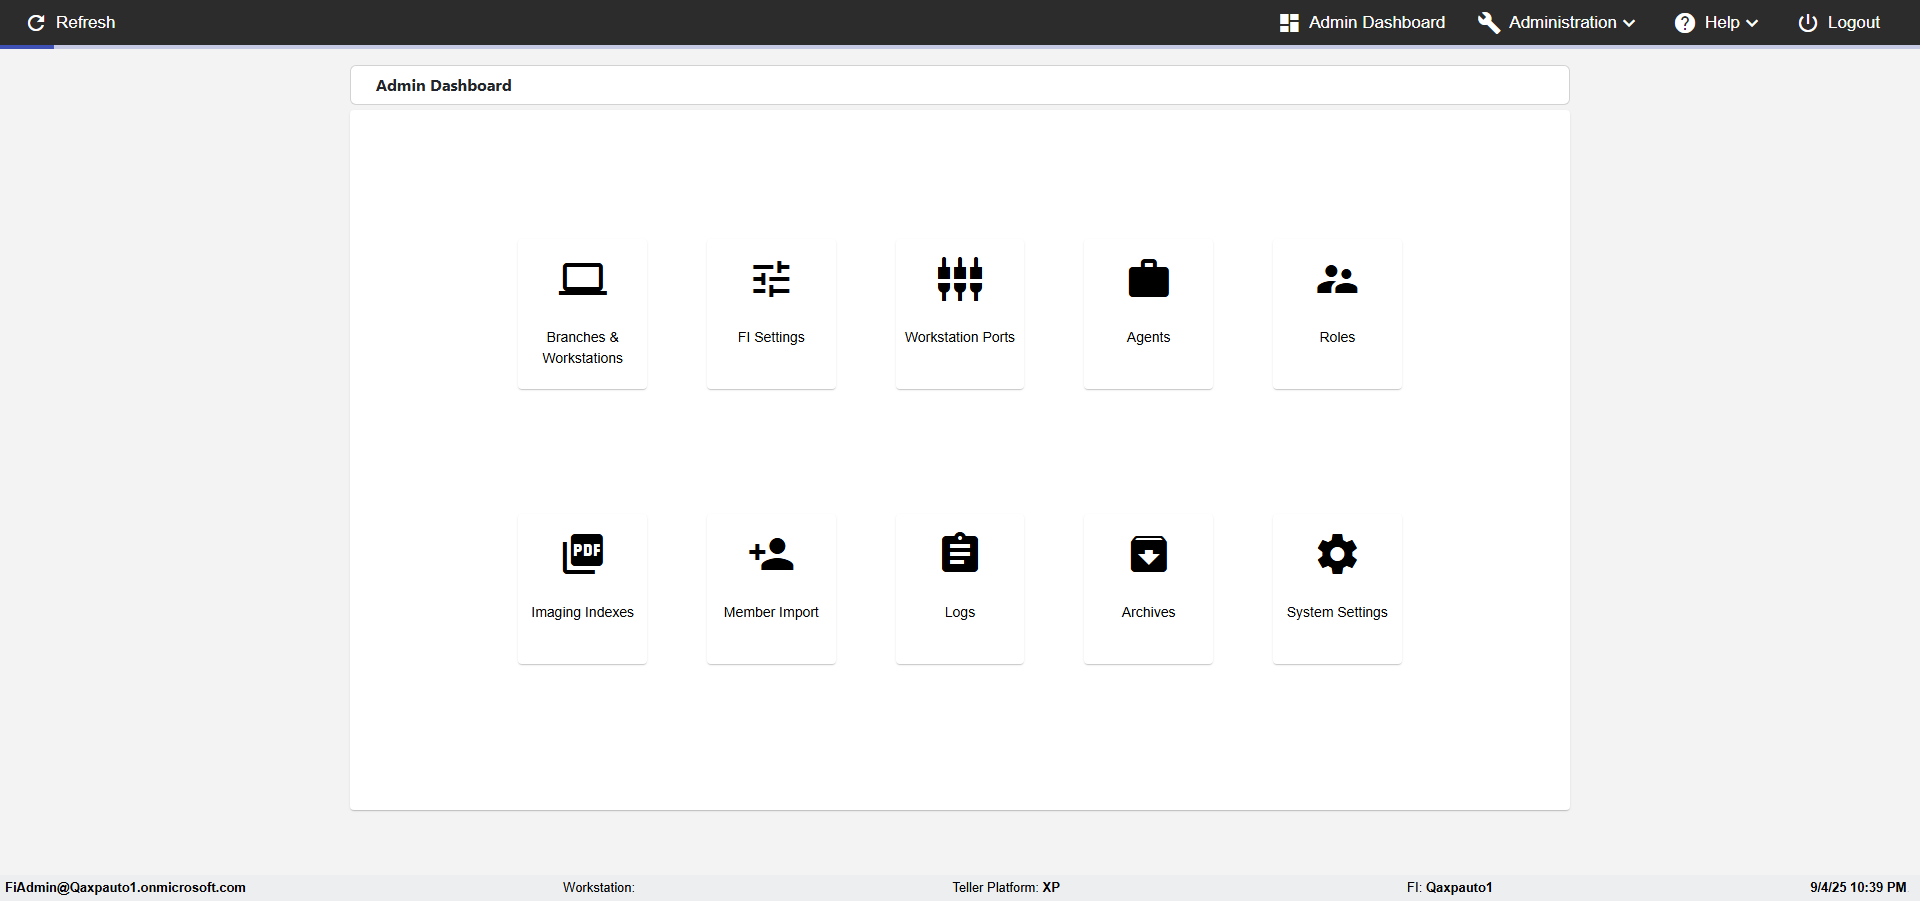
Task: Click the Refresh circular arrow icon
Action: (36, 22)
